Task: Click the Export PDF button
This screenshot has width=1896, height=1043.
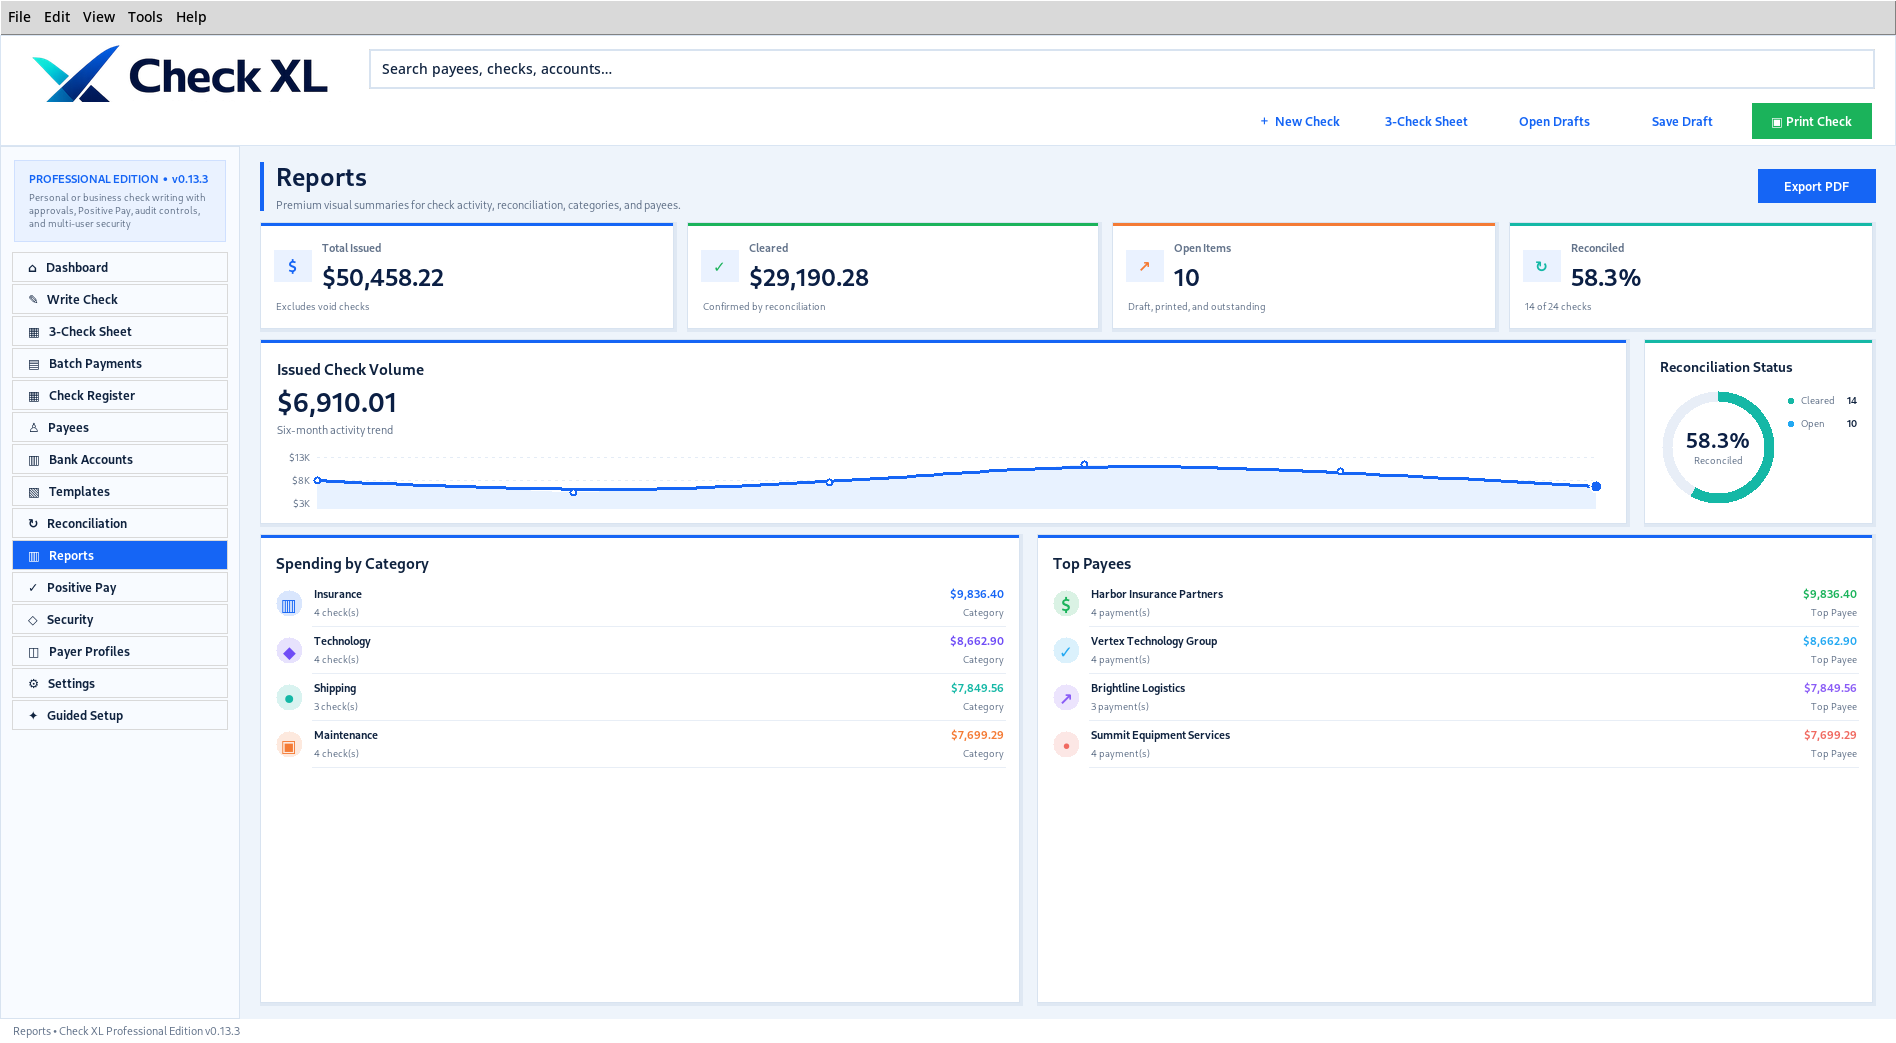Action: coord(1816,186)
